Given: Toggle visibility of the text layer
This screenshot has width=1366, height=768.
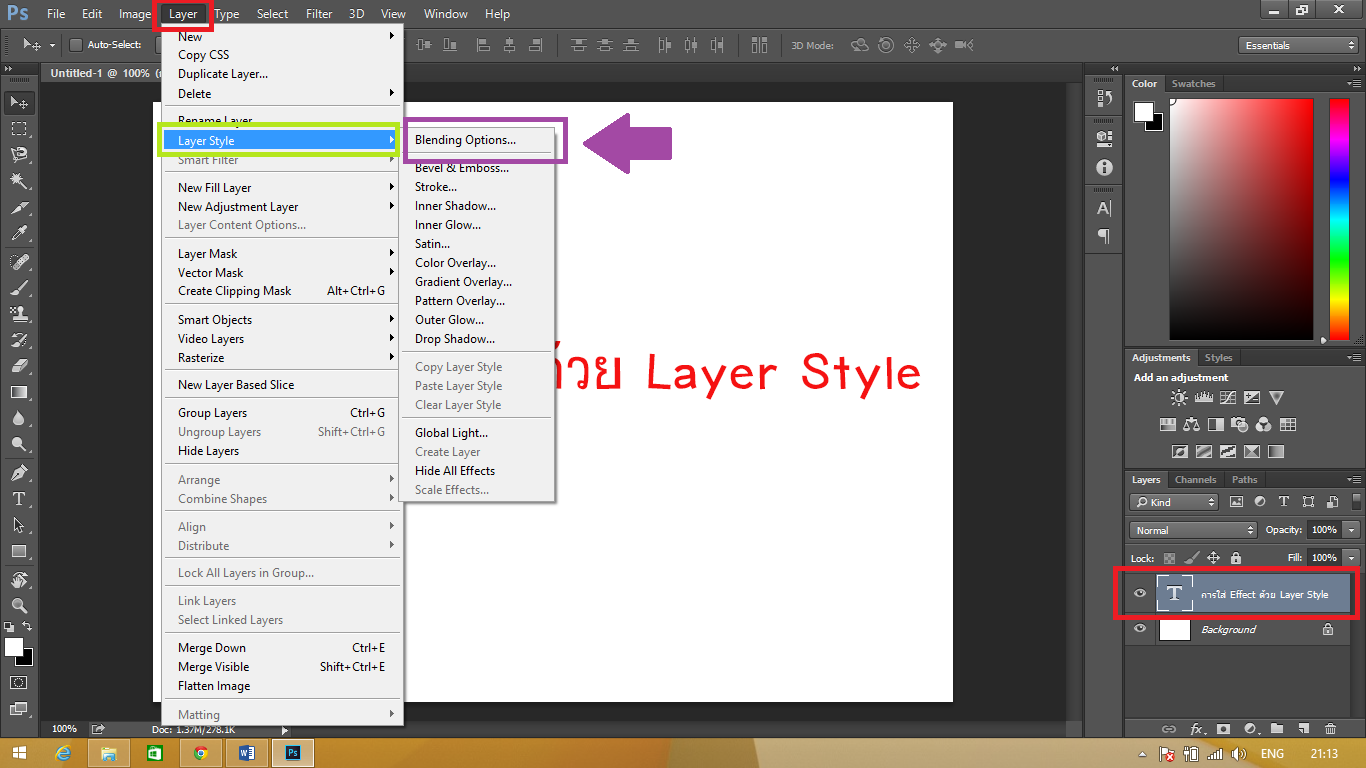Looking at the screenshot, I should (x=1139, y=593).
